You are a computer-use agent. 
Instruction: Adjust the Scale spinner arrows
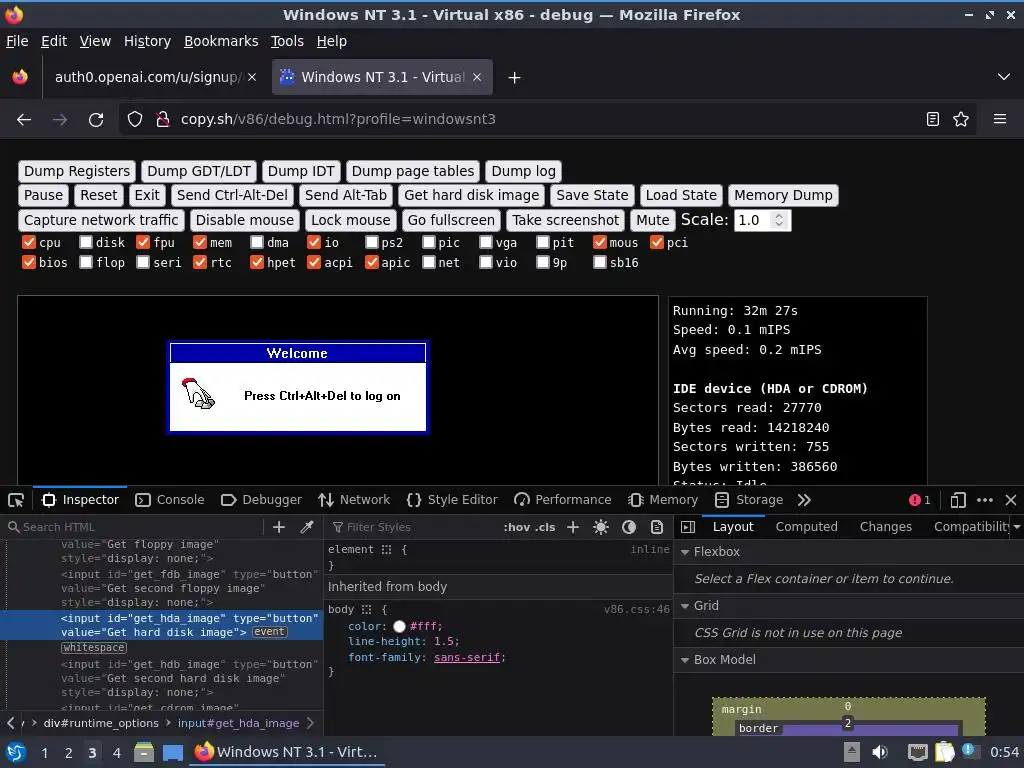778,220
